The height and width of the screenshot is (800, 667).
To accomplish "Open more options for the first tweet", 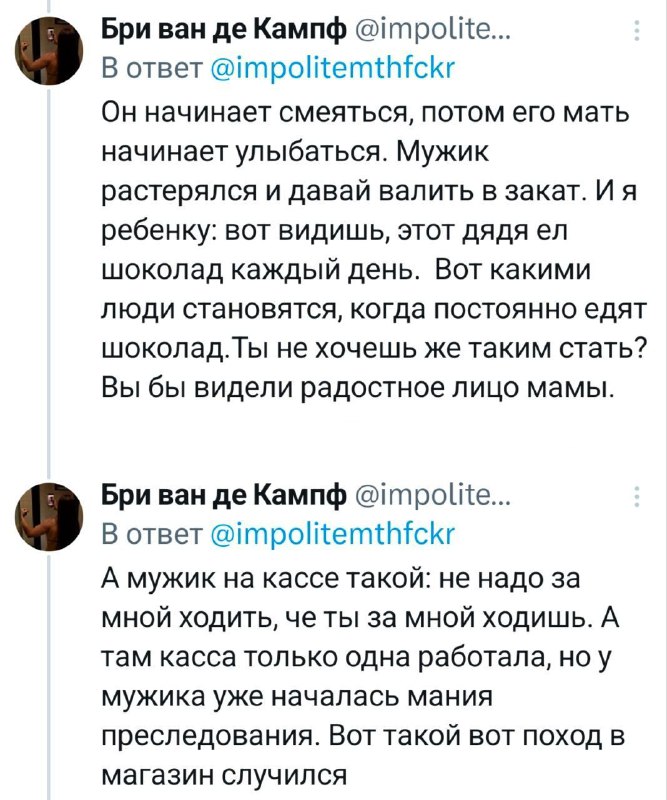I will (638, 32).
